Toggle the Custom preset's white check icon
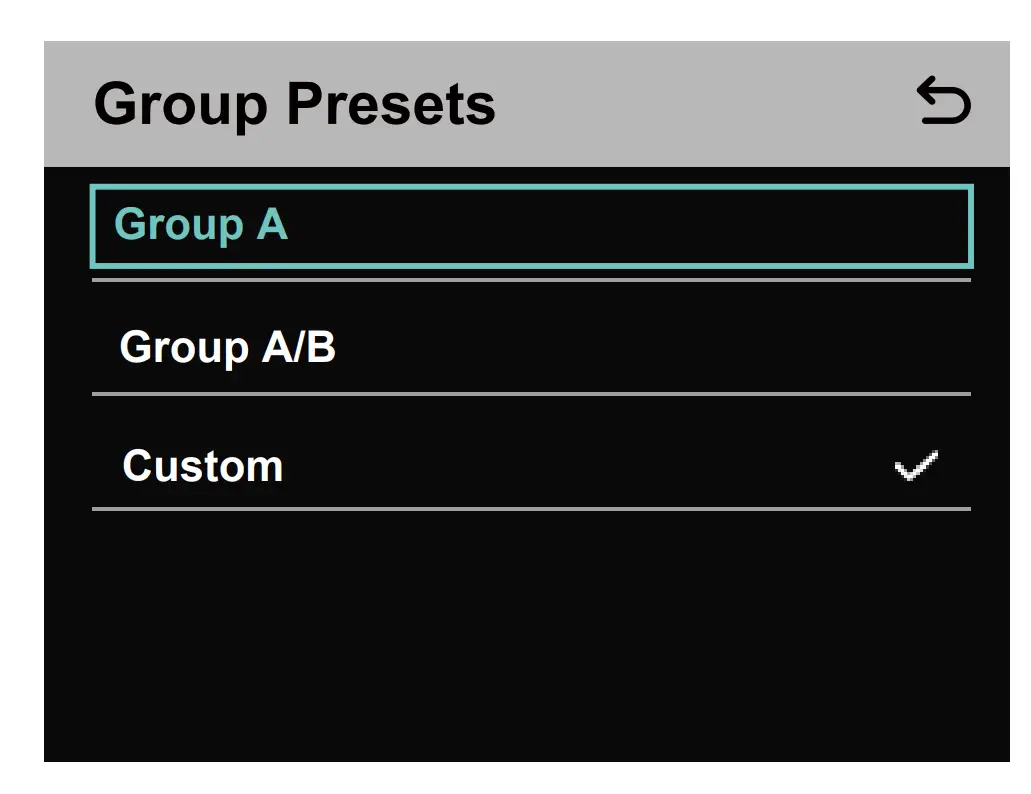1031x794 pixels. click(916, 466)
